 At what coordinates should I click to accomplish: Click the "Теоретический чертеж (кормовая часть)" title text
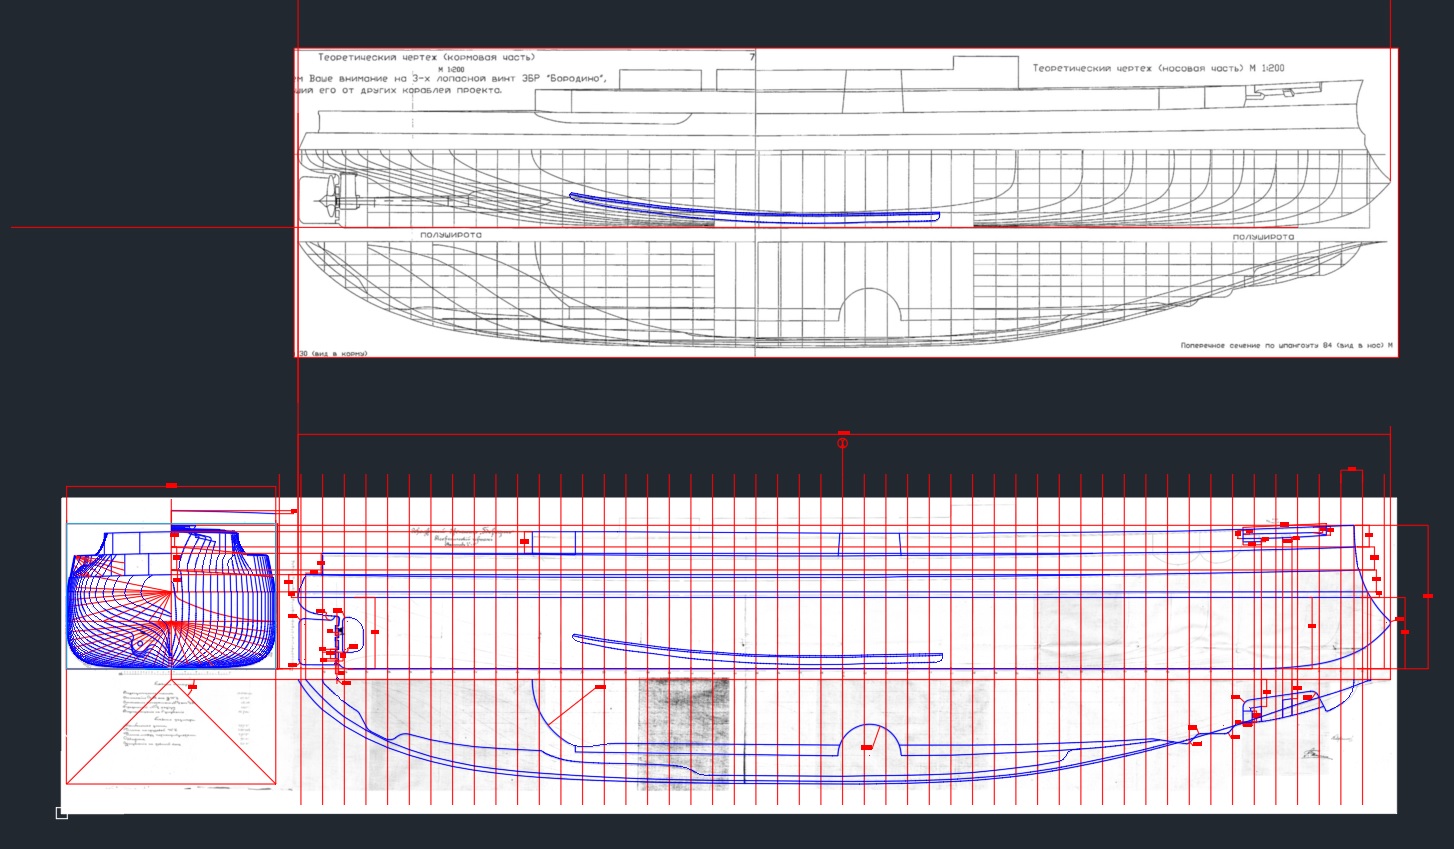pos(426,58)
